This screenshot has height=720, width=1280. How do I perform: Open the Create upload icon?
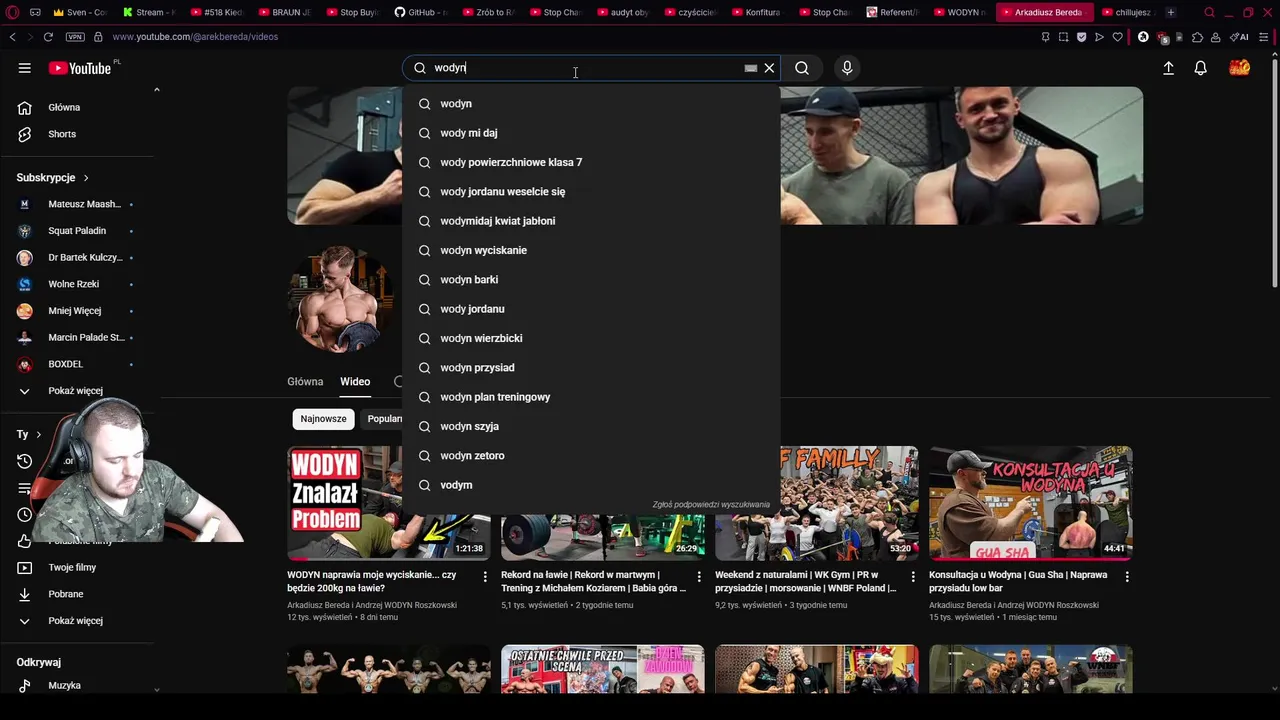click(1168, 68)
